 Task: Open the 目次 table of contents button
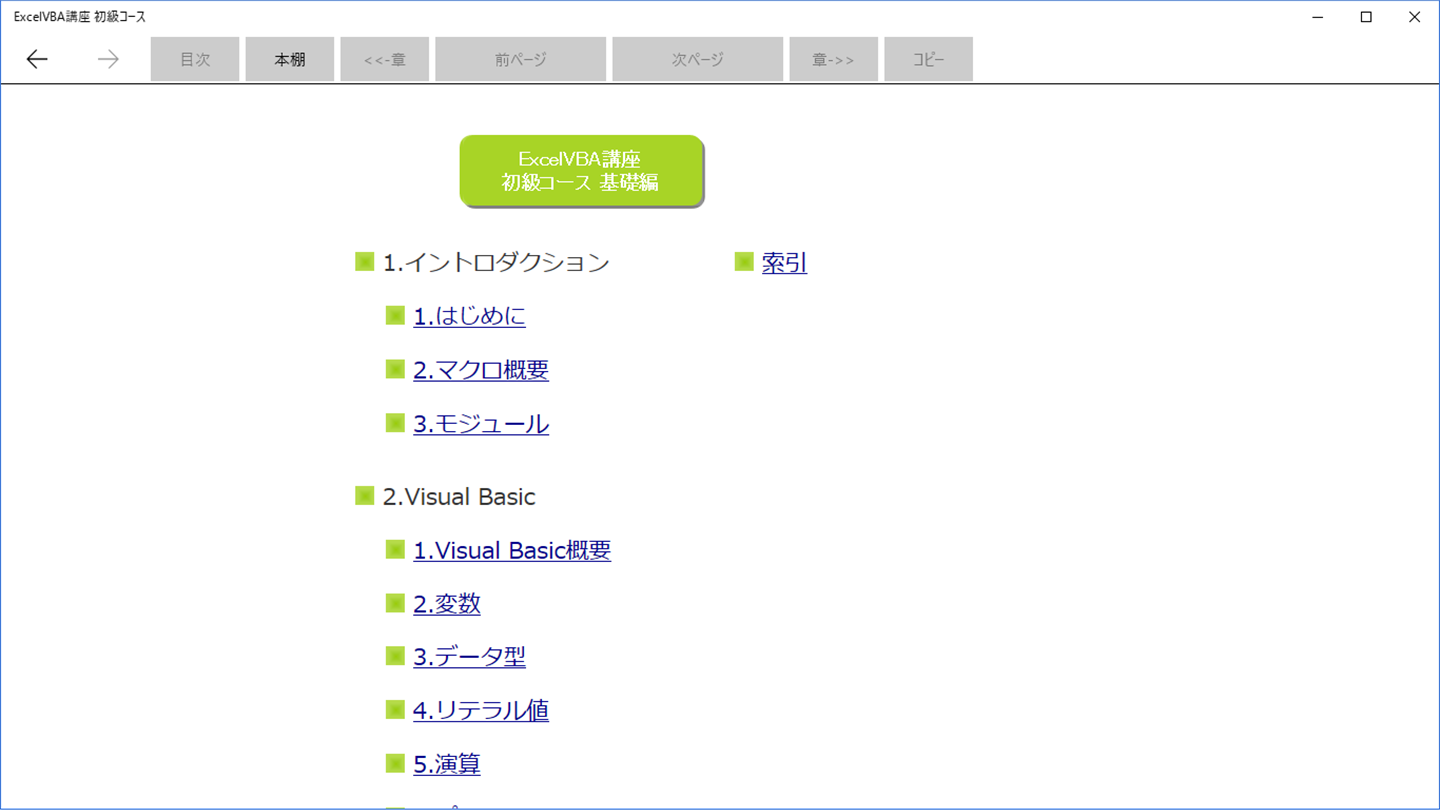[195, 60]
